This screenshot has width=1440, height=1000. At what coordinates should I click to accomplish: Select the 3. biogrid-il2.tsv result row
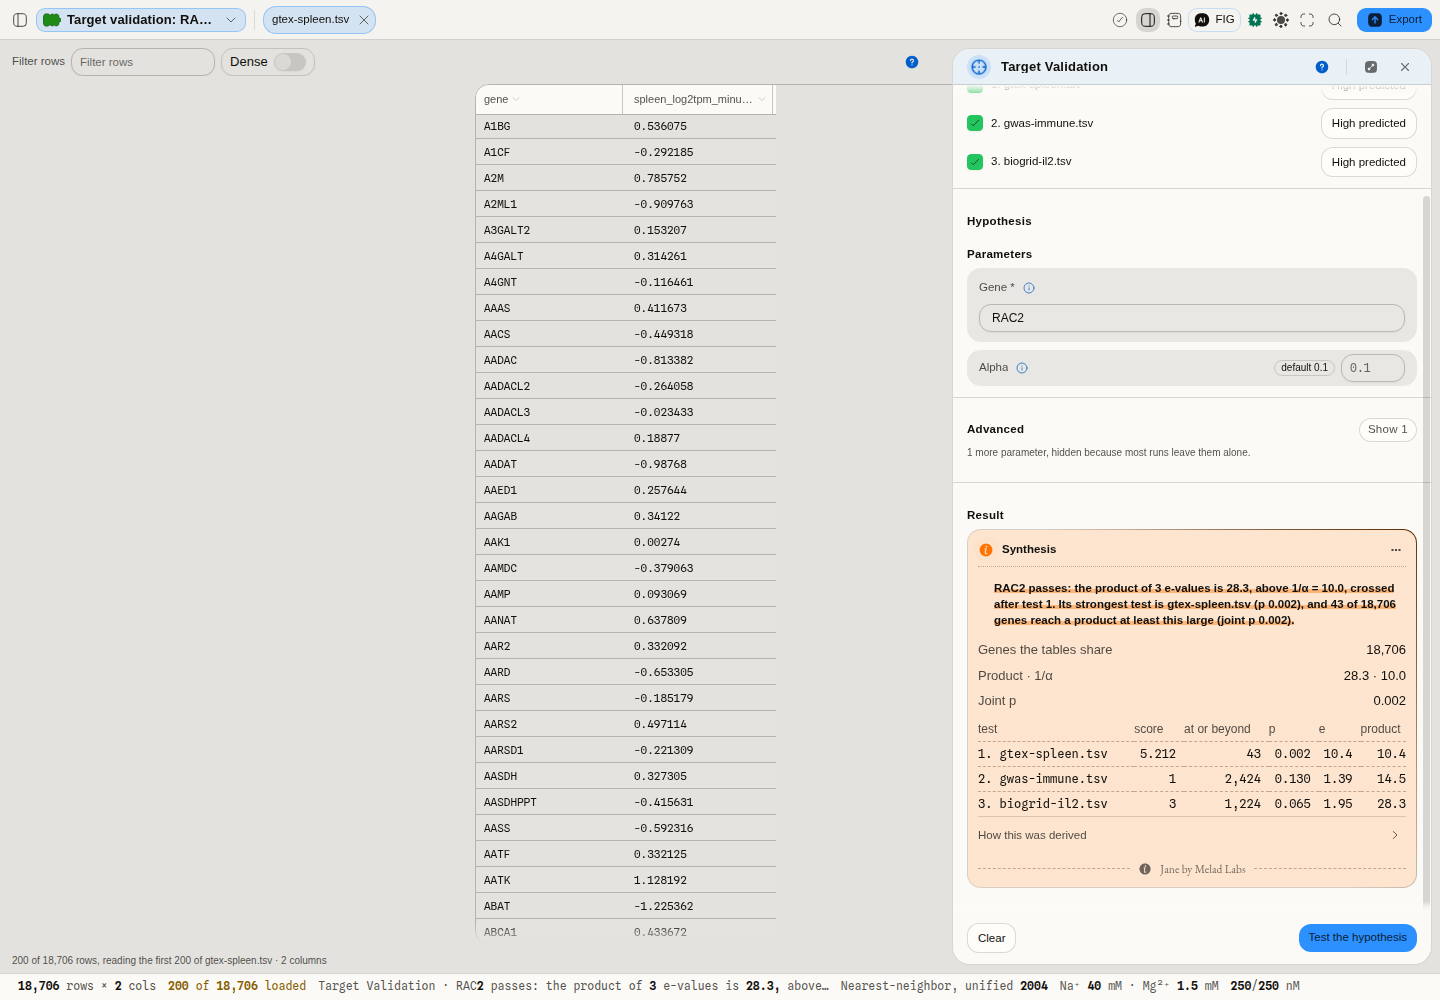pos(1192,804)
